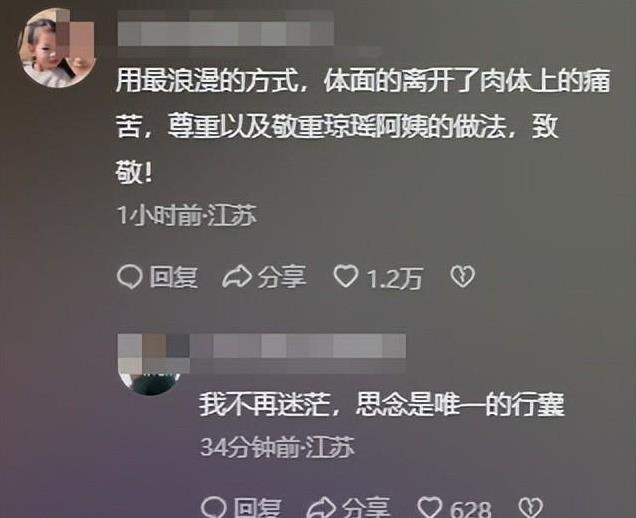Open the blurred username of first commenter
This screenshot has width=636, height=518.
pyautogui.click(x=226, y=28)
